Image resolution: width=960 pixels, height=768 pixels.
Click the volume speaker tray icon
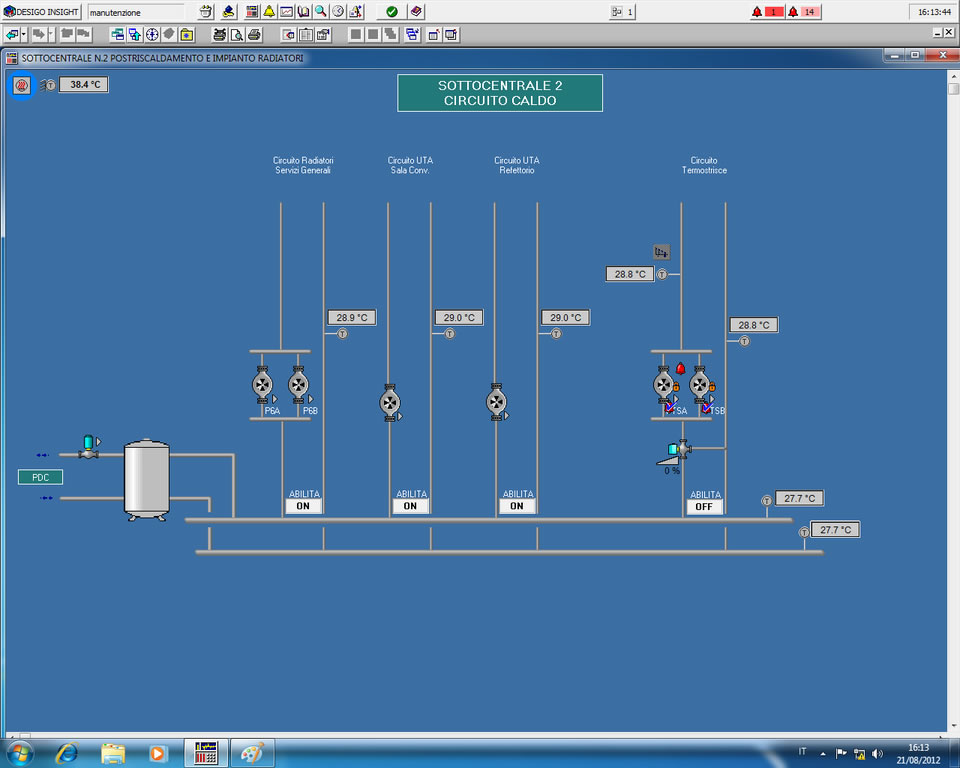(878, 754)
